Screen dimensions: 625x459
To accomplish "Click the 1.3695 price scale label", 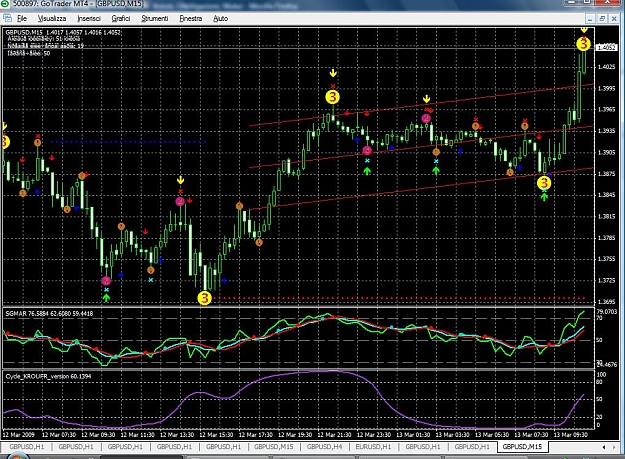I will 606,302.
